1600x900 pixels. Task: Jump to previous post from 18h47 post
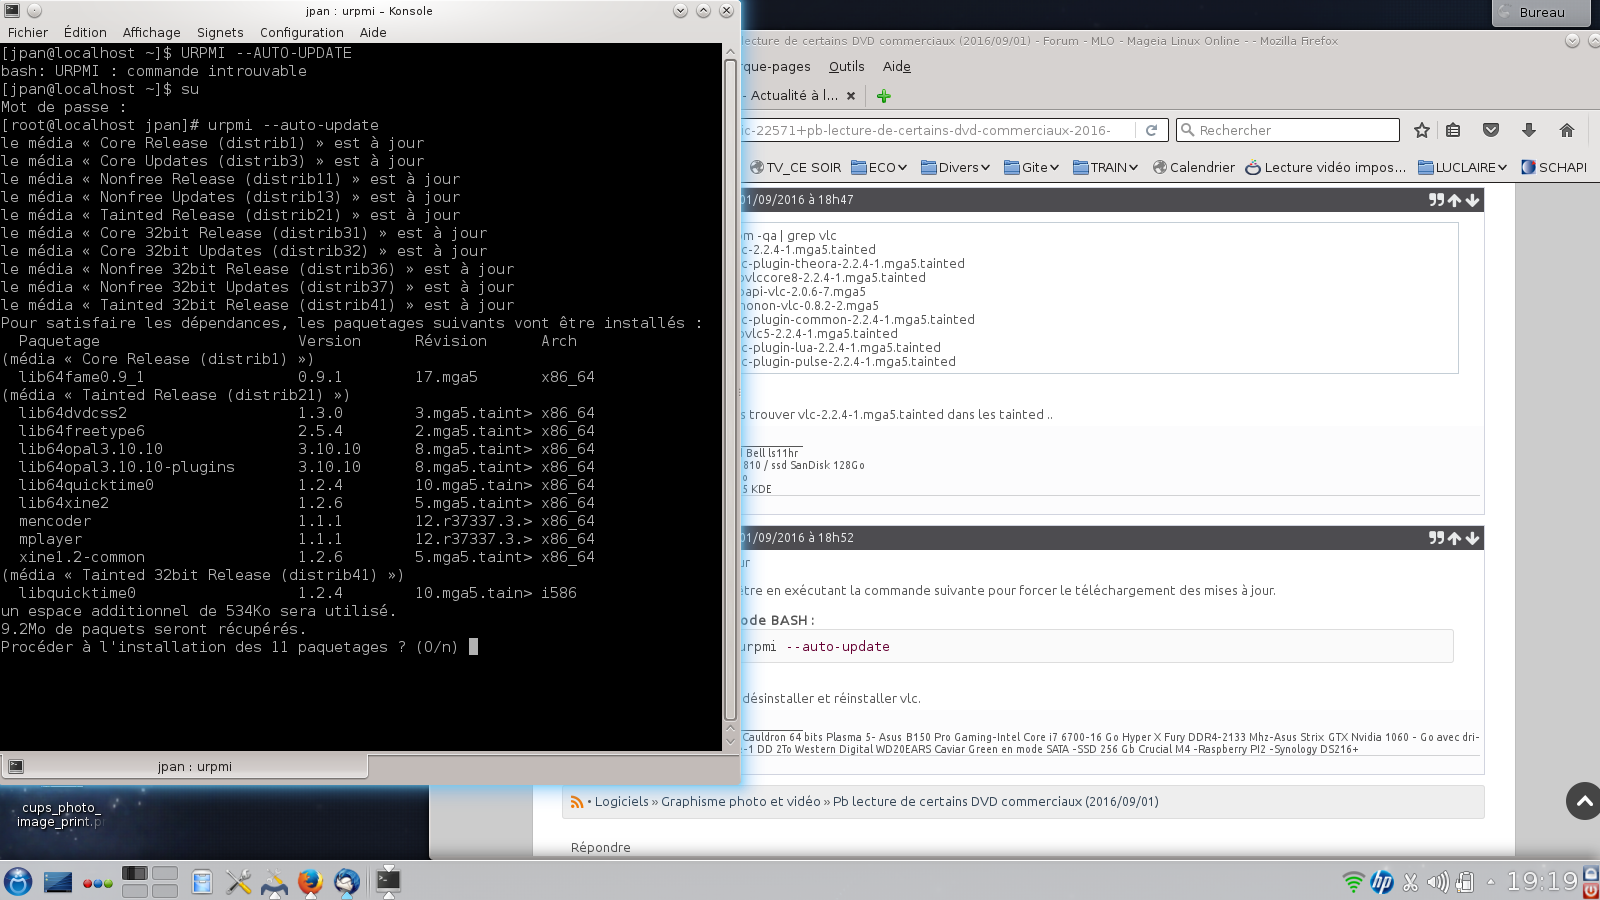pyautogui.click(x=1455, y=200)
